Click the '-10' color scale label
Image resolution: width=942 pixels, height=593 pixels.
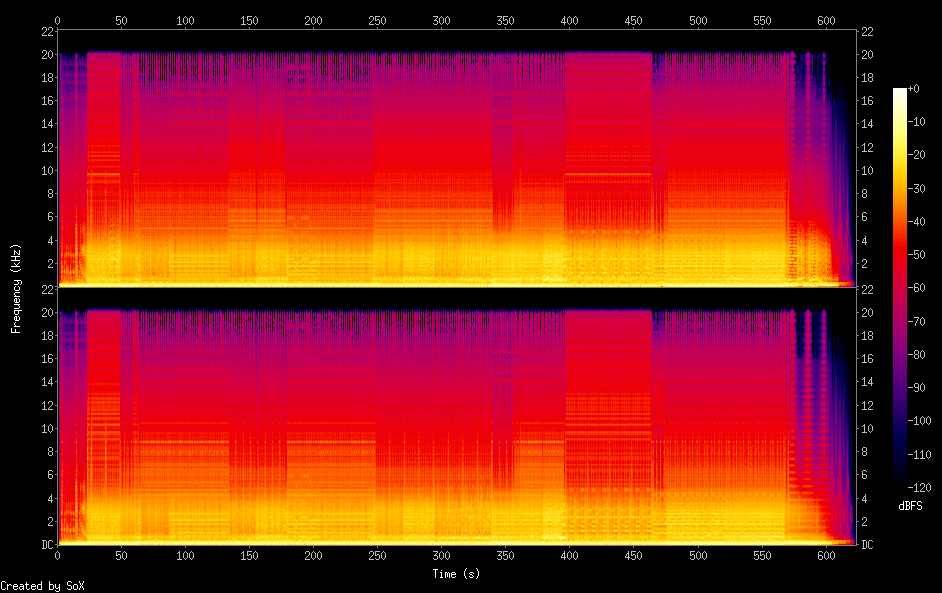916,122
